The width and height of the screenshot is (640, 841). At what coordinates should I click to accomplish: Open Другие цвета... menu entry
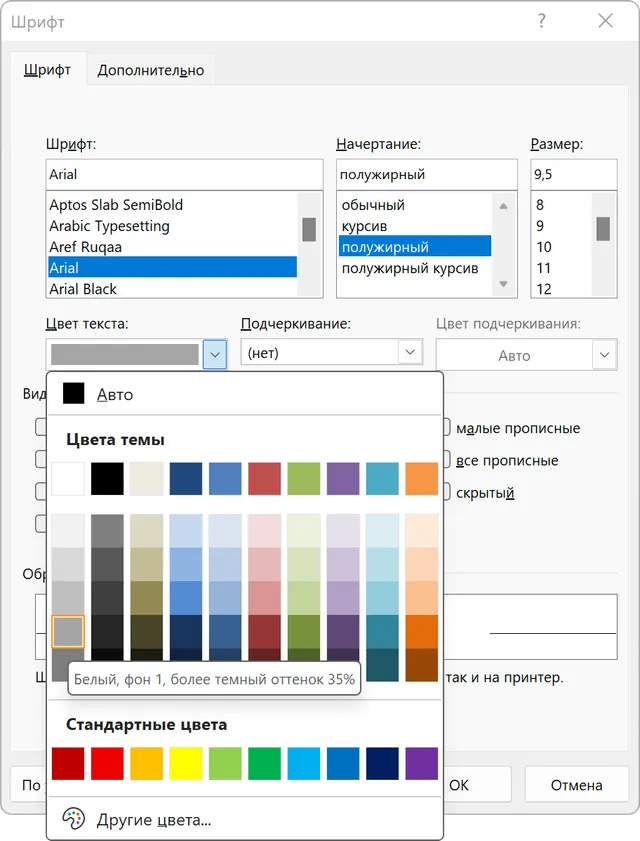coord(244,819)
